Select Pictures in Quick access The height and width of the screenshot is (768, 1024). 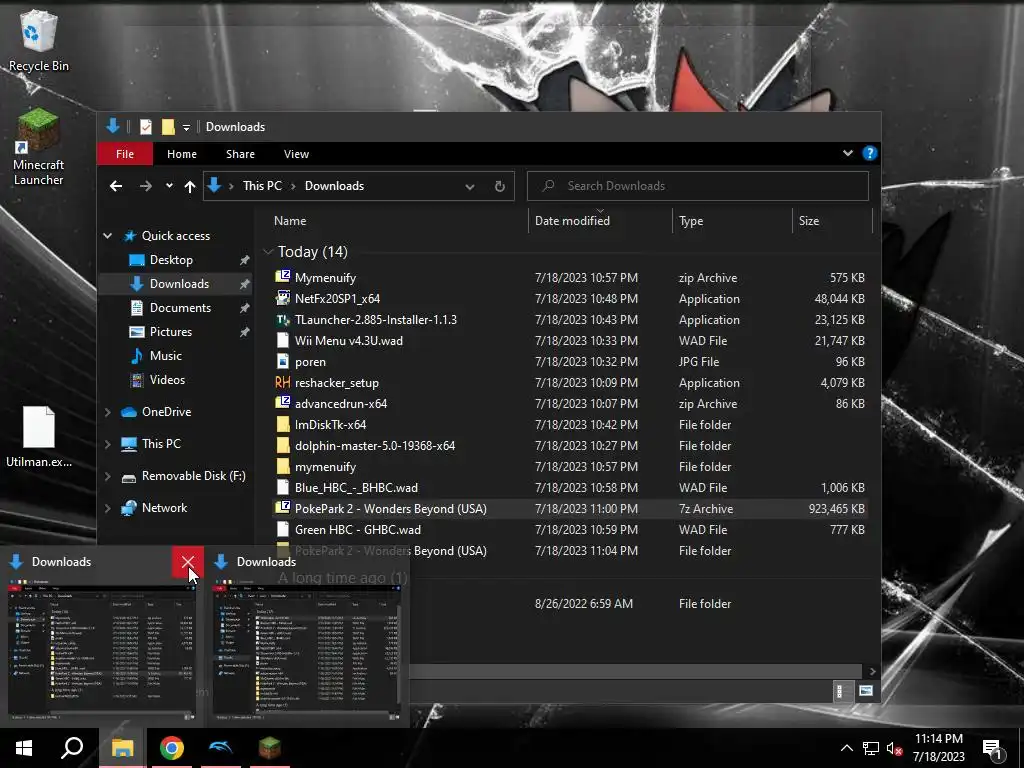pos(170,332)
